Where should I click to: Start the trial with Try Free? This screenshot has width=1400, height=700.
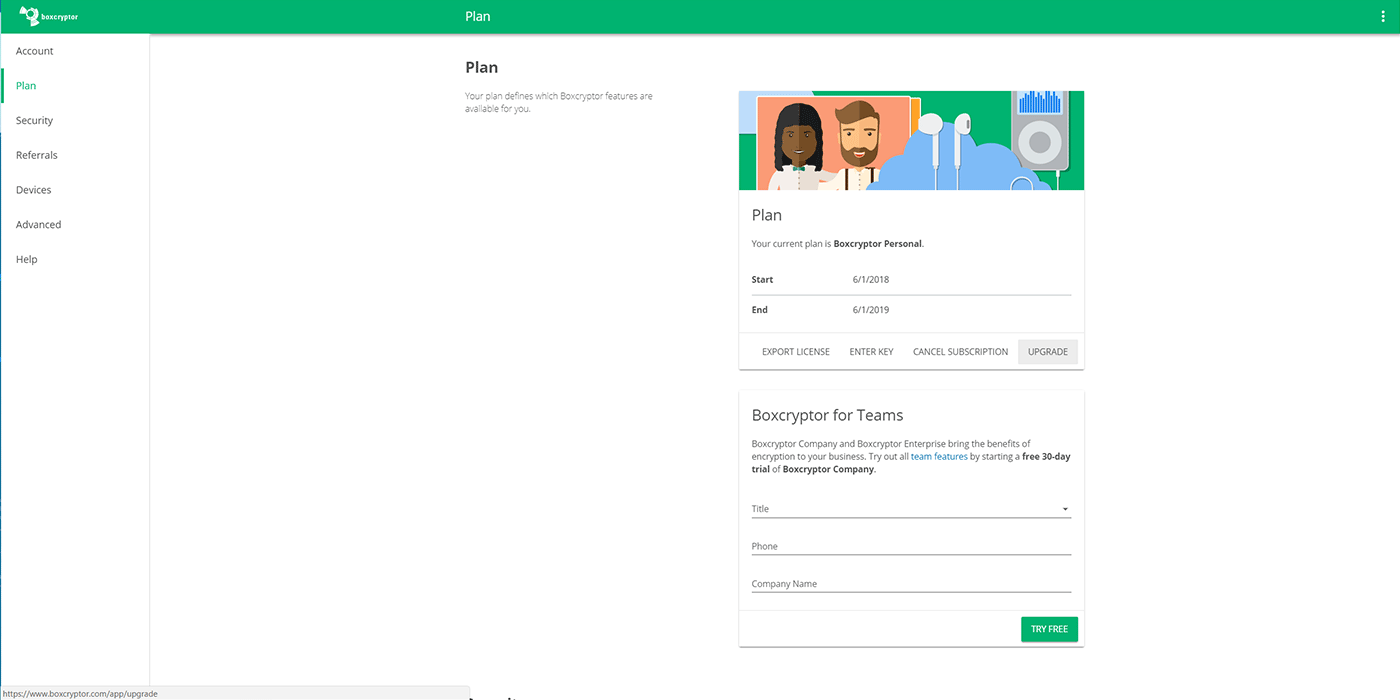(1049, 629)
